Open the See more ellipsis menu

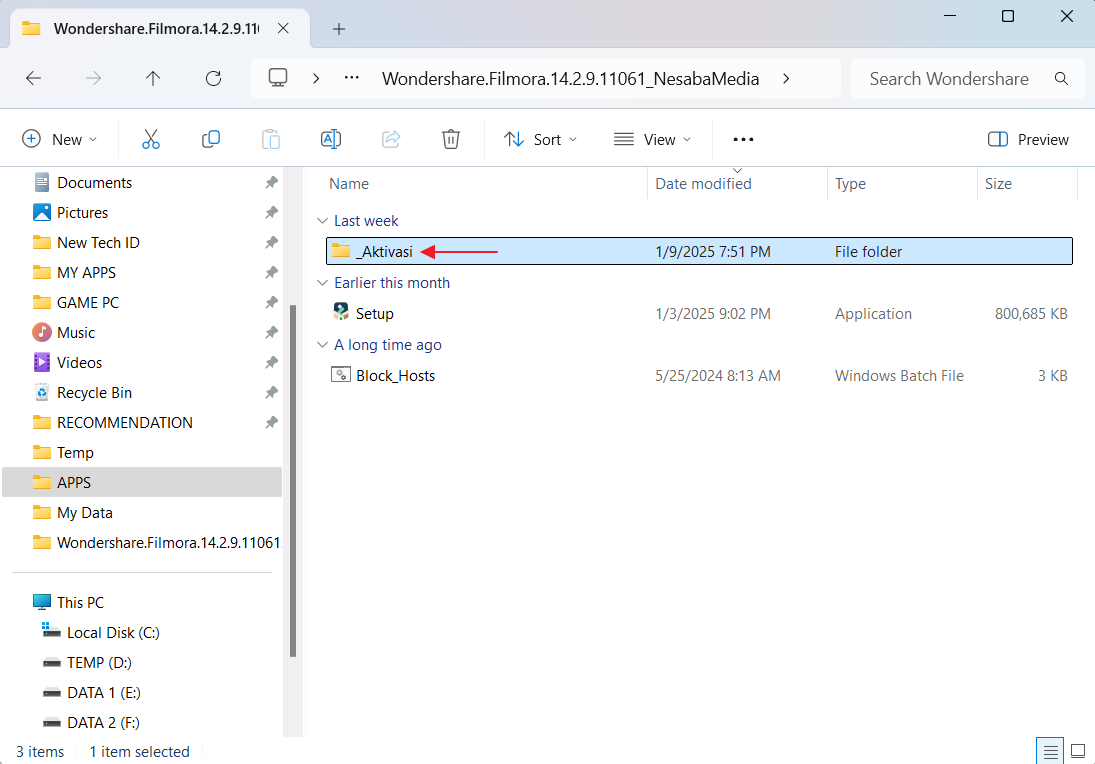(743, 139)
